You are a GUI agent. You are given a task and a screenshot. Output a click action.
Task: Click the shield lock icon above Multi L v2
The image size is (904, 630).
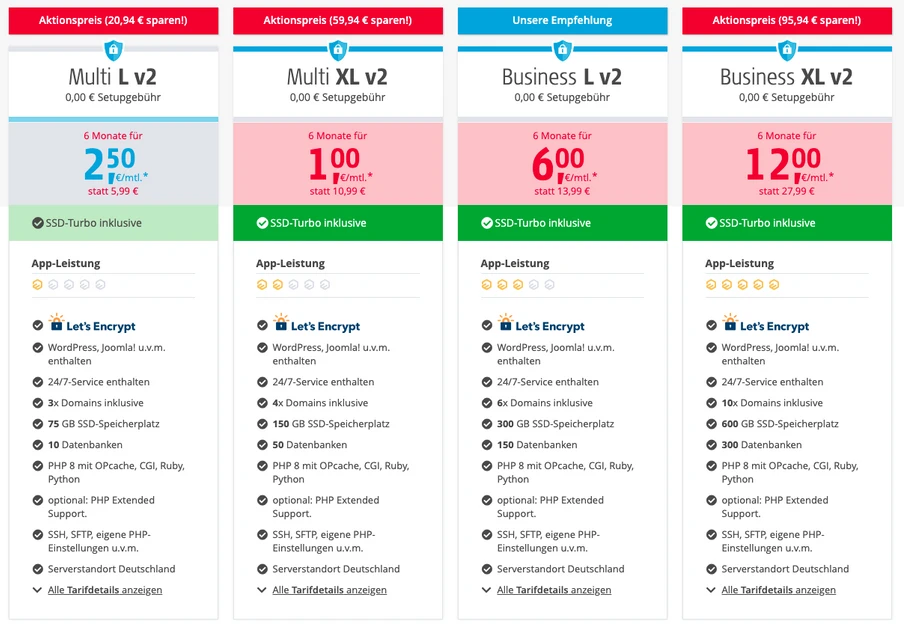coord(113,50)
